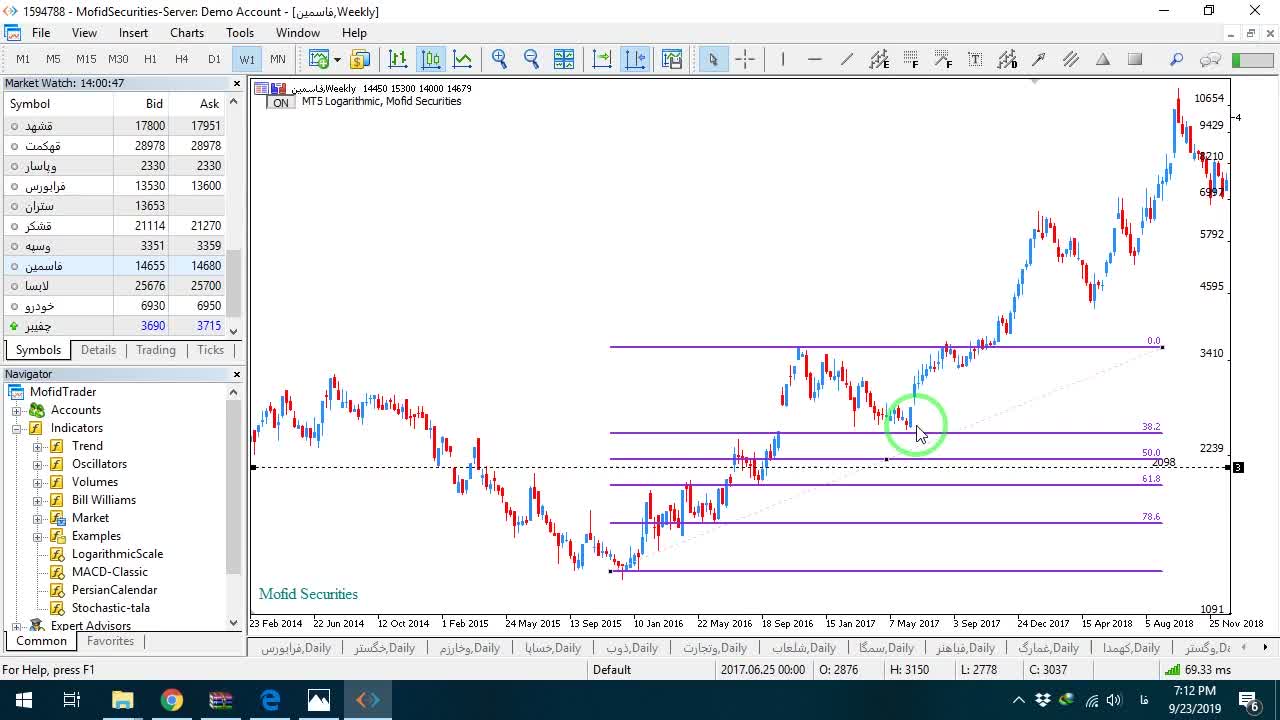Switch chart to D1 timeframe
The width and height of the screenshot is (1280, 720).
click(214, 59)
